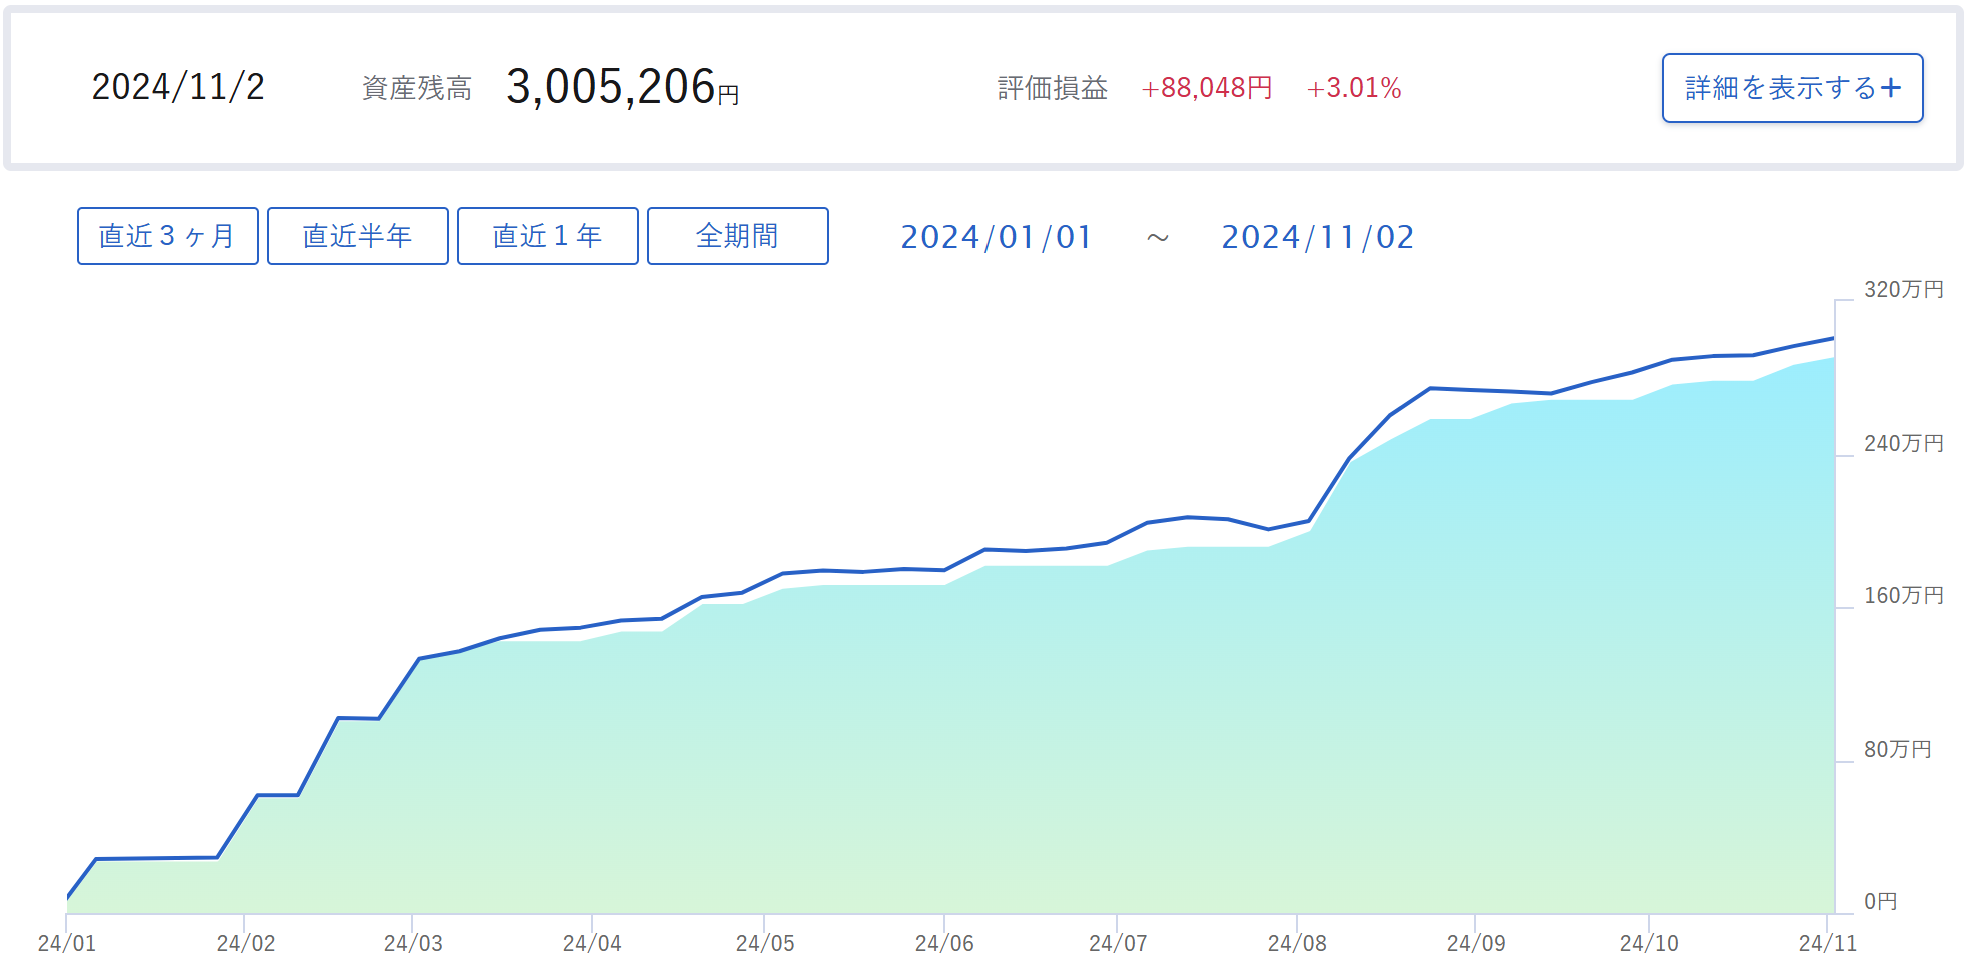Viewport: 1966px width, 968px height.
Task: Click the 24/08 axis tick label
Action: pyautogui.click(x=1297, y=943)
